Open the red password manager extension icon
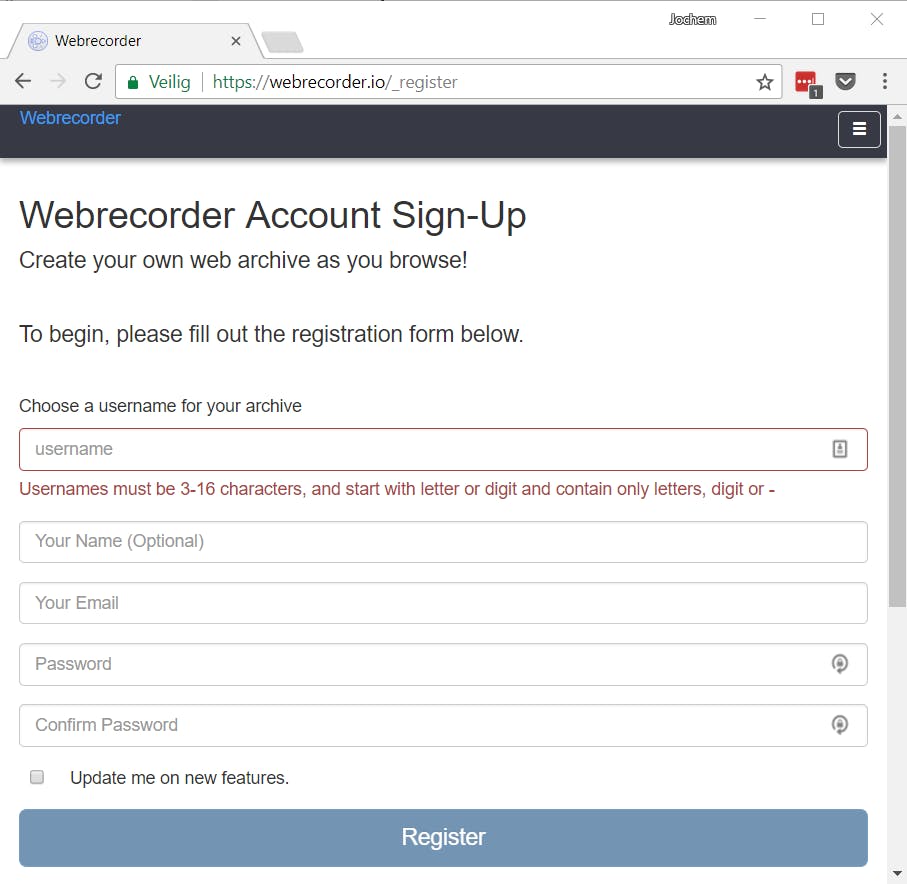 coord(806,82)
